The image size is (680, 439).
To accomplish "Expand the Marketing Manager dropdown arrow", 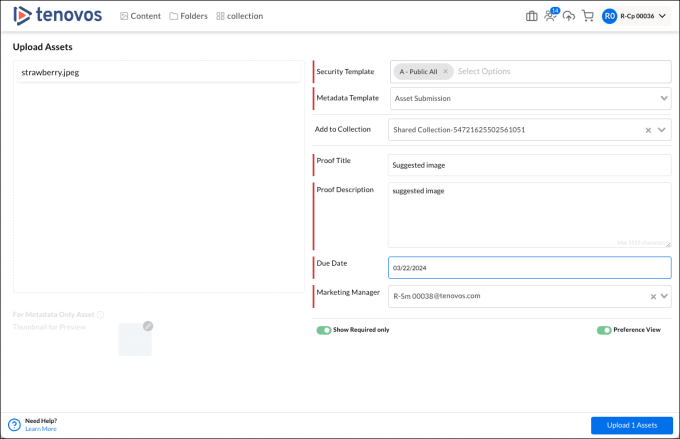I will point(664,296).
